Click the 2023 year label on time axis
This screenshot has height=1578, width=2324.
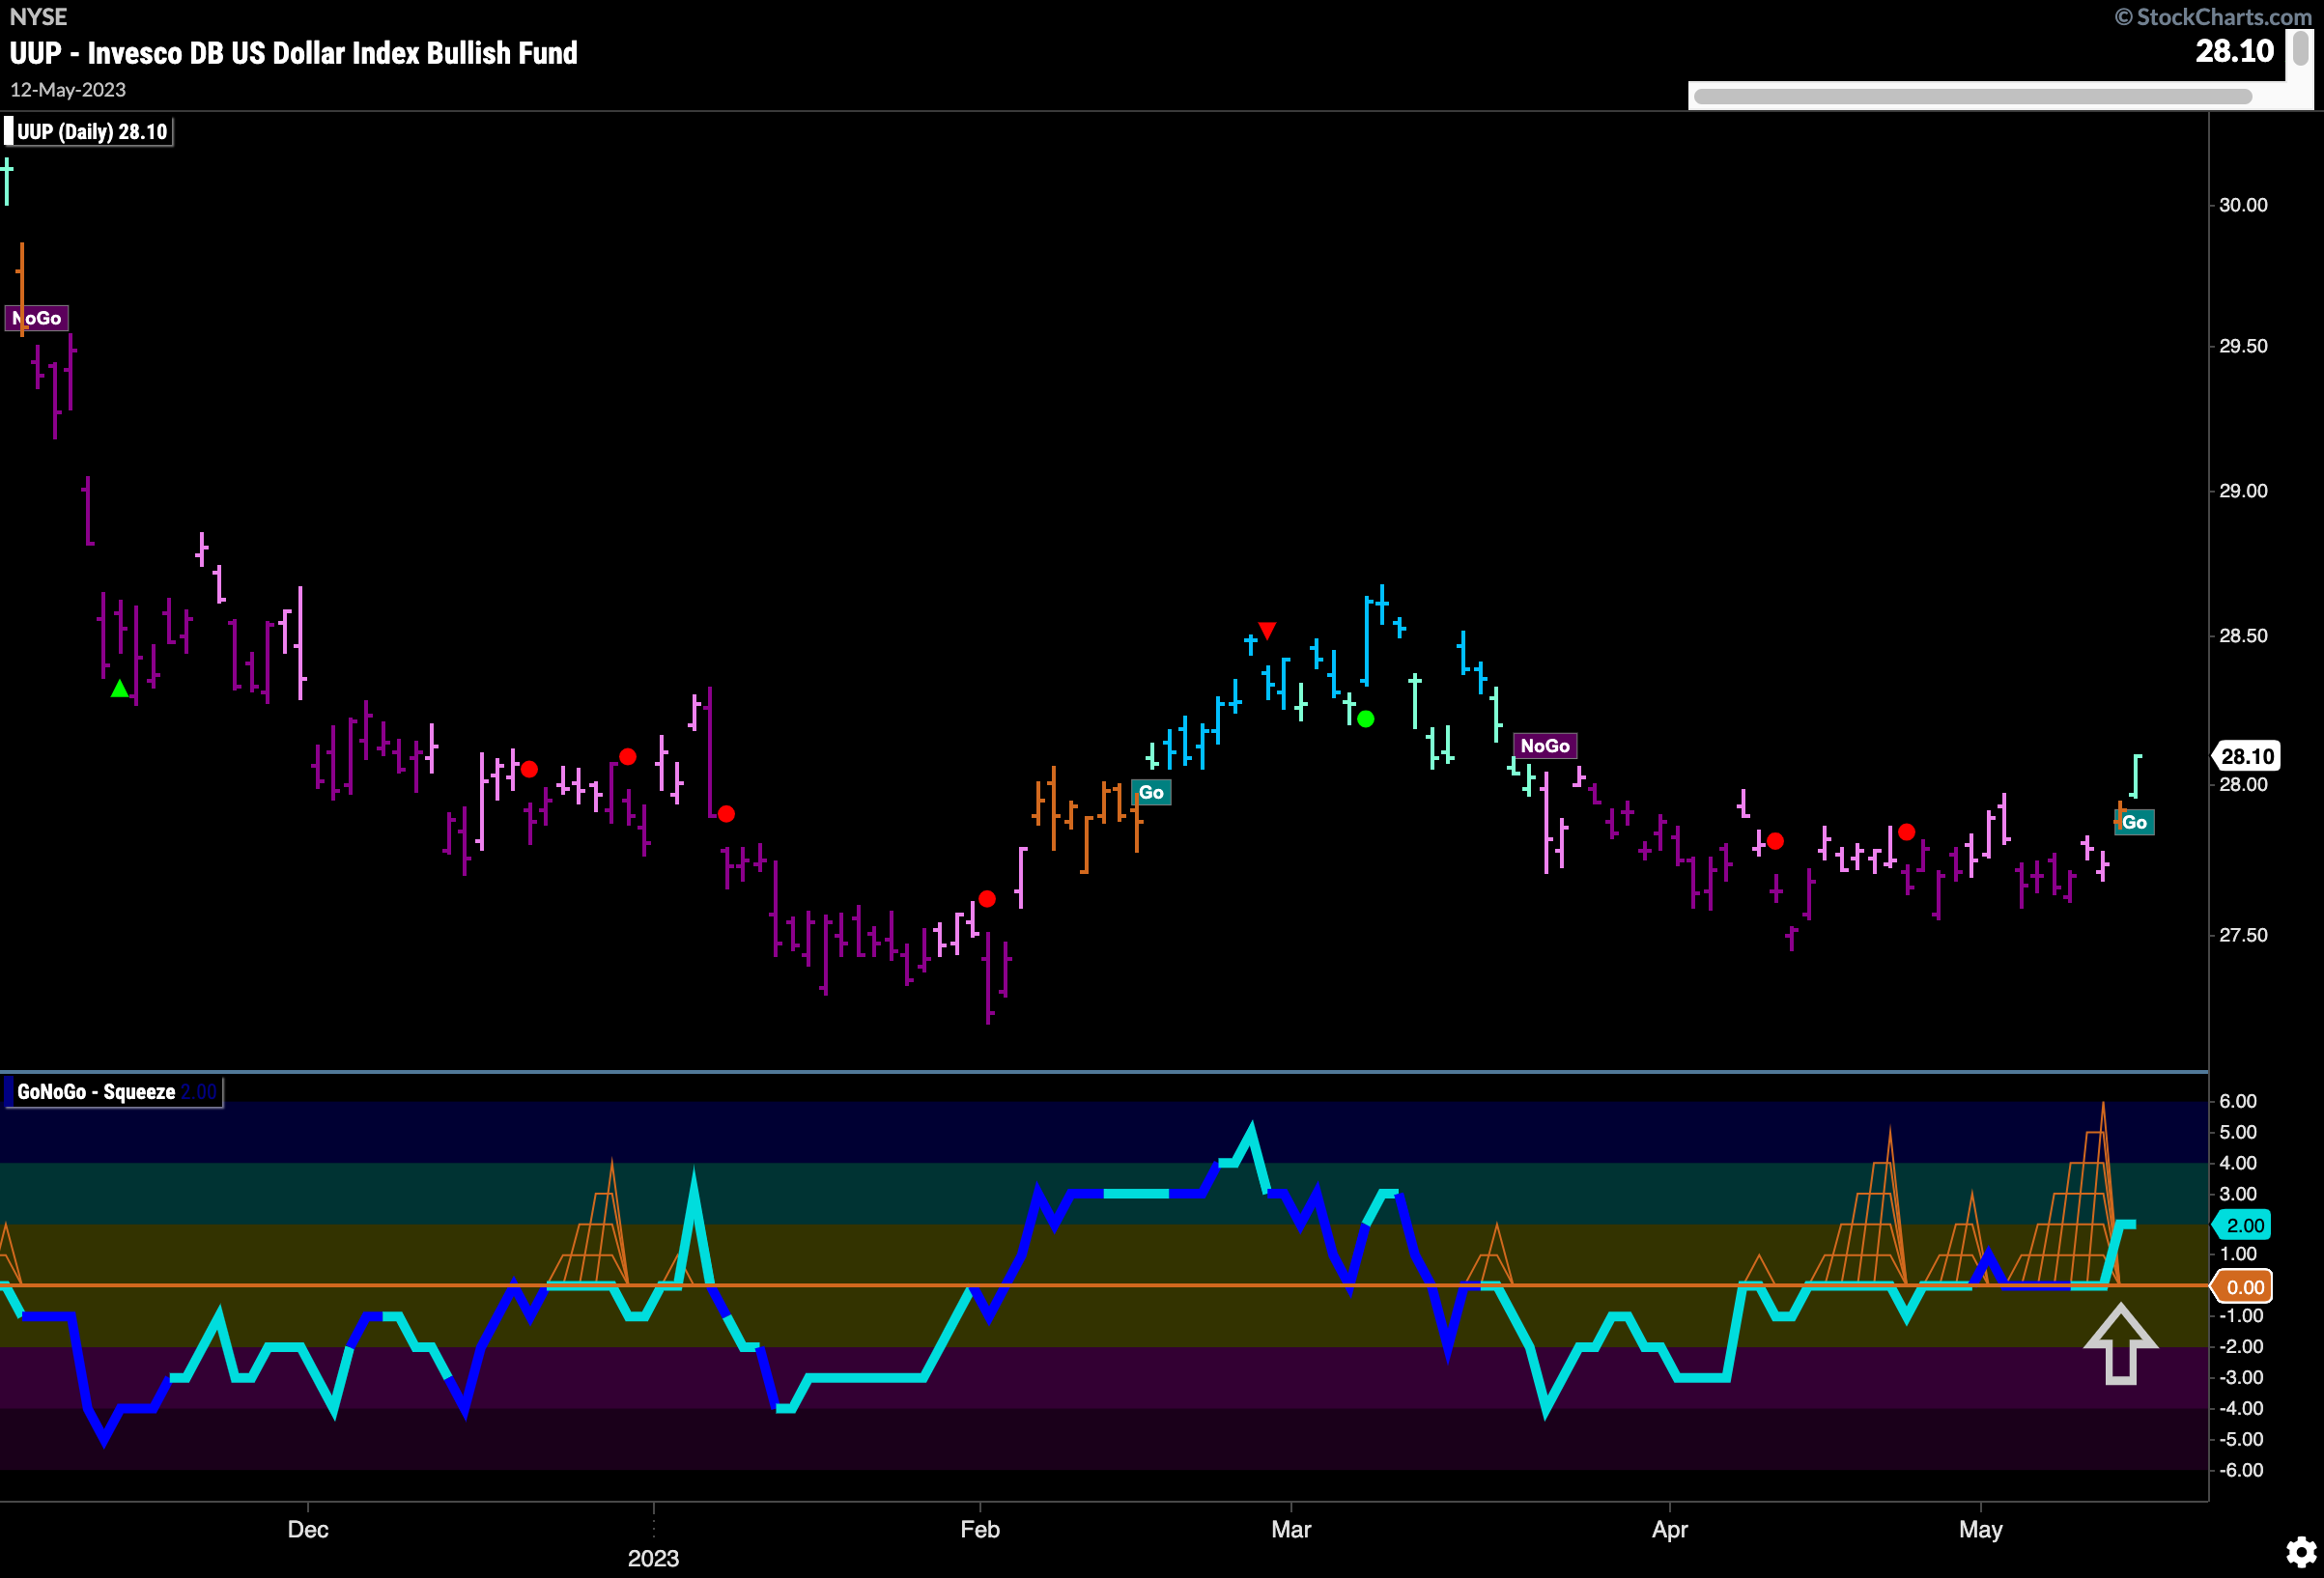[653, 1558]
